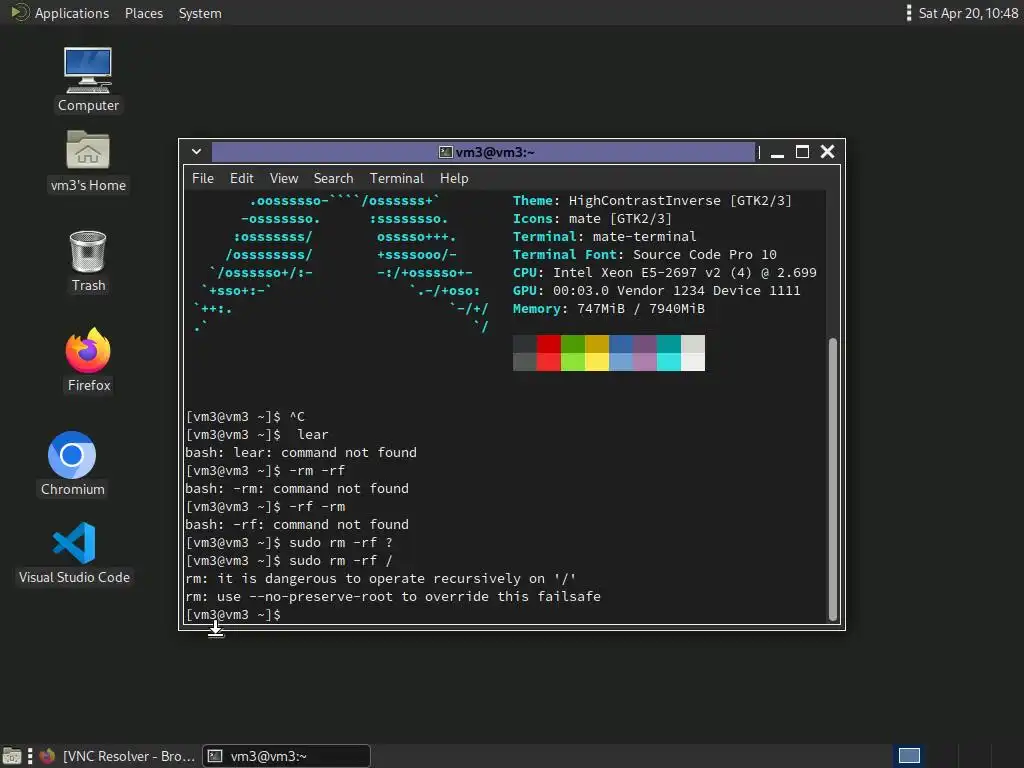Open the File menu in terminal
Viewport: 1024px width, 768px height.
pyautogui.click(x=202, y=178)
